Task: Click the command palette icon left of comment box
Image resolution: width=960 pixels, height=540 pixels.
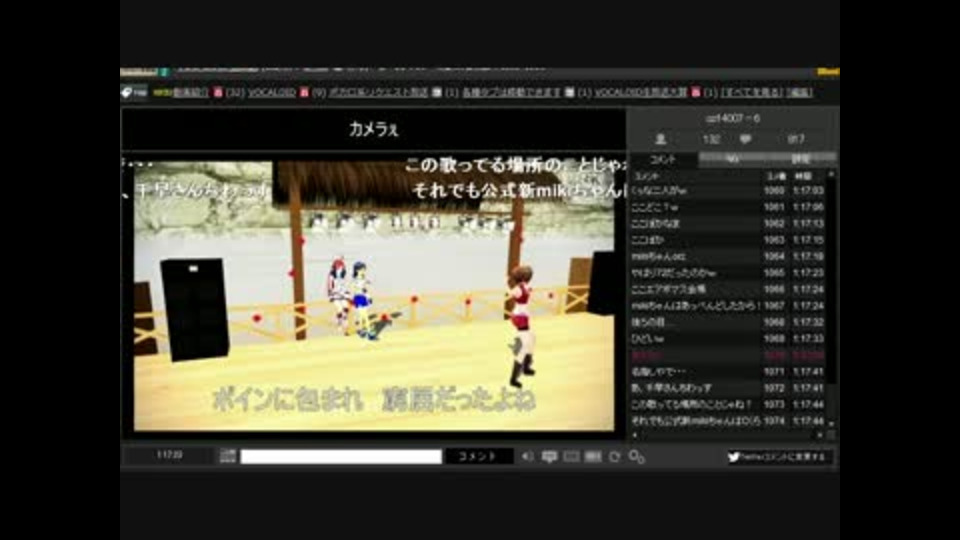Action: pos(228,456)
